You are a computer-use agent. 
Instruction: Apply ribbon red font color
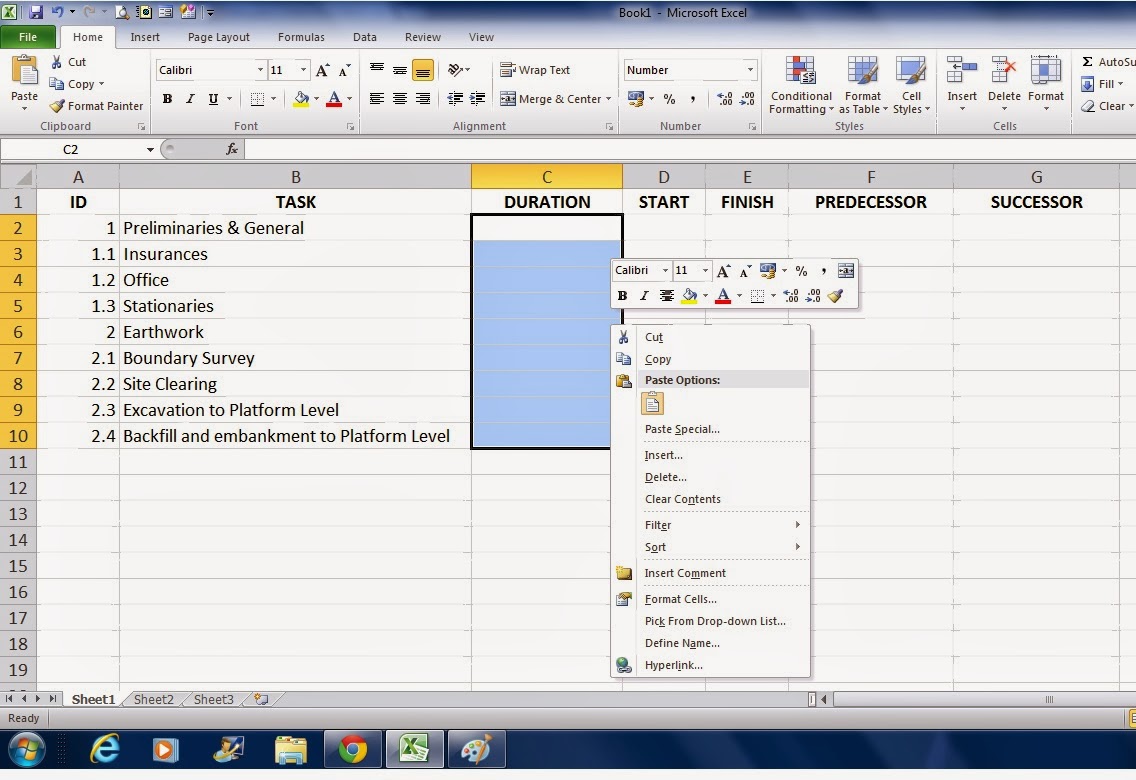(x=334, y=99)
